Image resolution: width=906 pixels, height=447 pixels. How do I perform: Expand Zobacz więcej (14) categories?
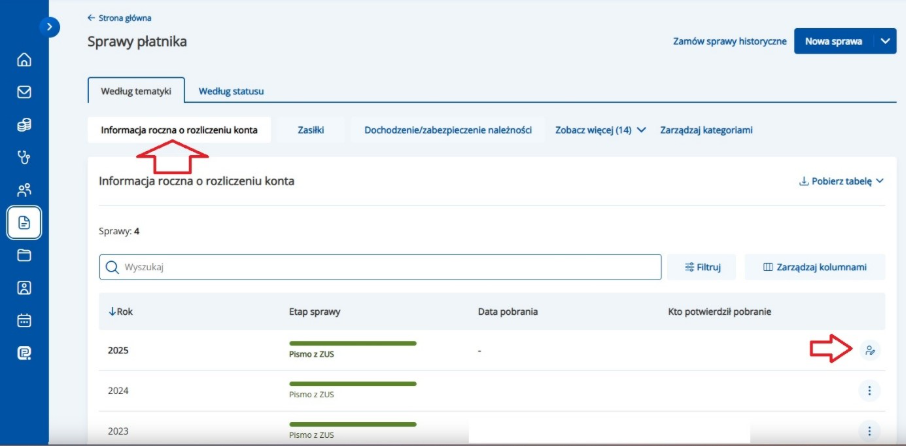(x=600, y=130)
